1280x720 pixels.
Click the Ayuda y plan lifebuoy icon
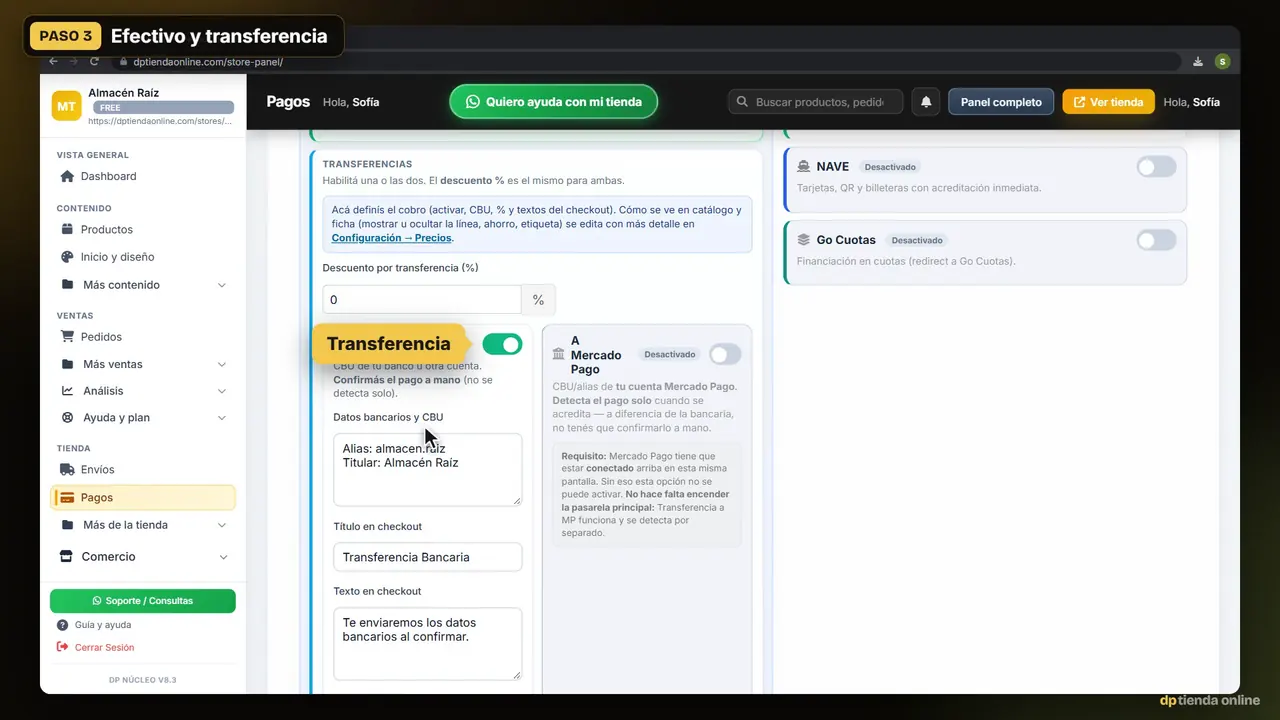tap(67, 418)
